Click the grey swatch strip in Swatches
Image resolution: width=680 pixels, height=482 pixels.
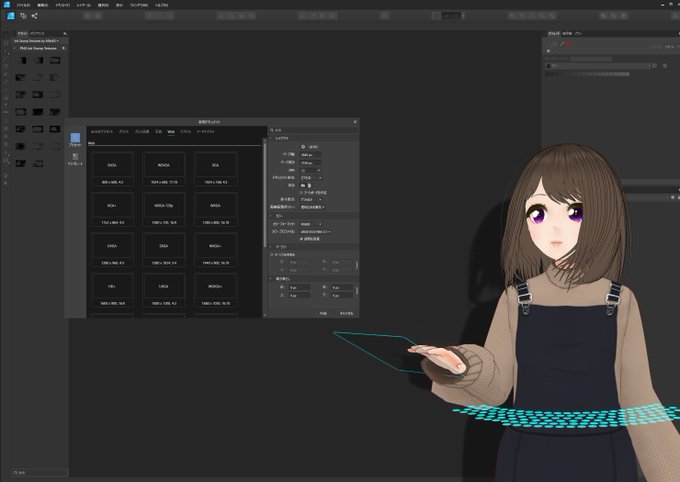(x=587, y=74)
